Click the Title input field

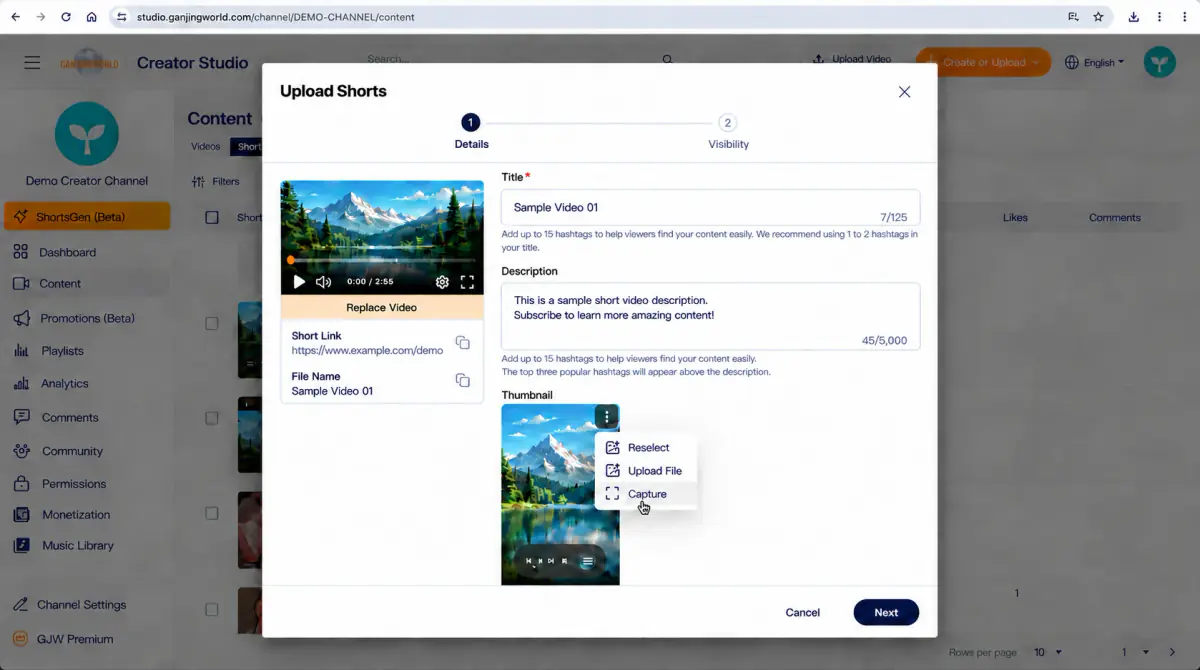[710, 207]
